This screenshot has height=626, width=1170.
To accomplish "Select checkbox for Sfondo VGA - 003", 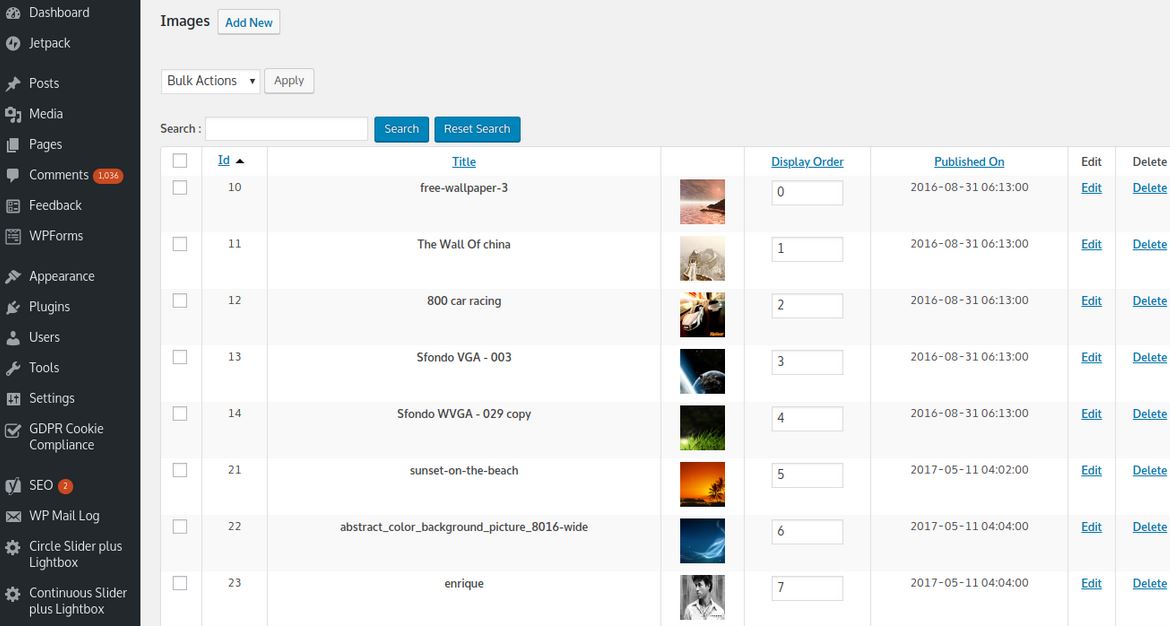I will point(180,357).
